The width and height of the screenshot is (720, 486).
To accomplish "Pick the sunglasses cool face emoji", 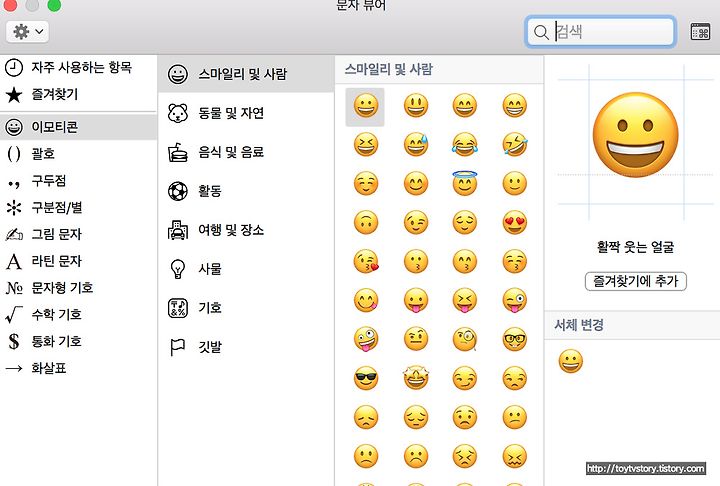I will click(x=366, y=379).
